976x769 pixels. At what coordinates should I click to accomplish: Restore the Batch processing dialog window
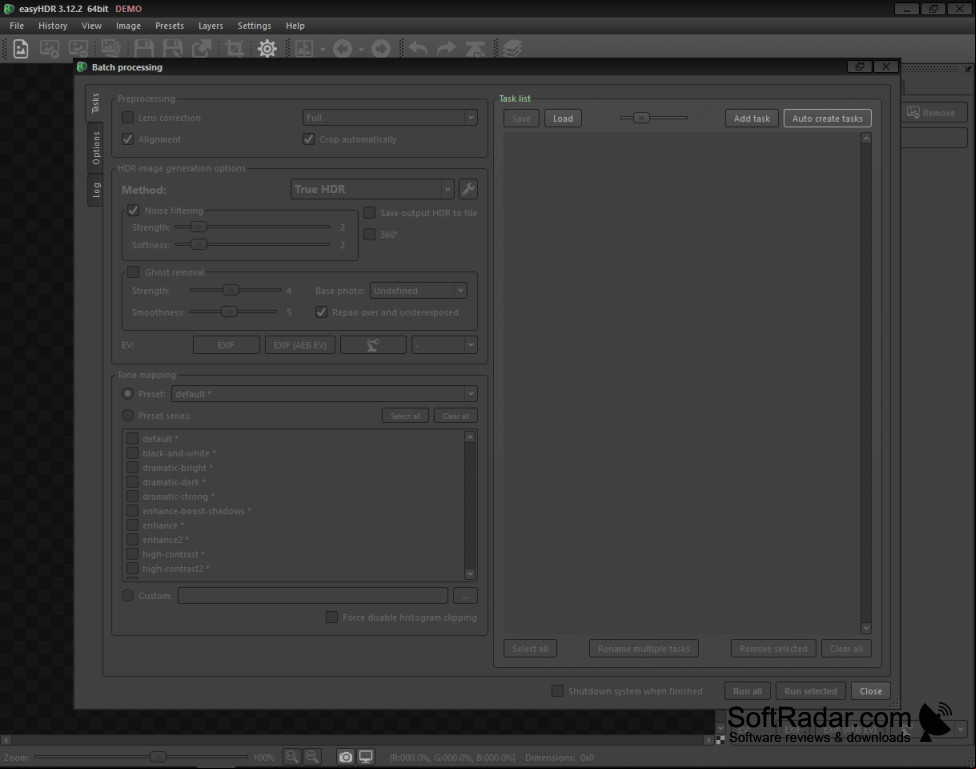[860, 67]
